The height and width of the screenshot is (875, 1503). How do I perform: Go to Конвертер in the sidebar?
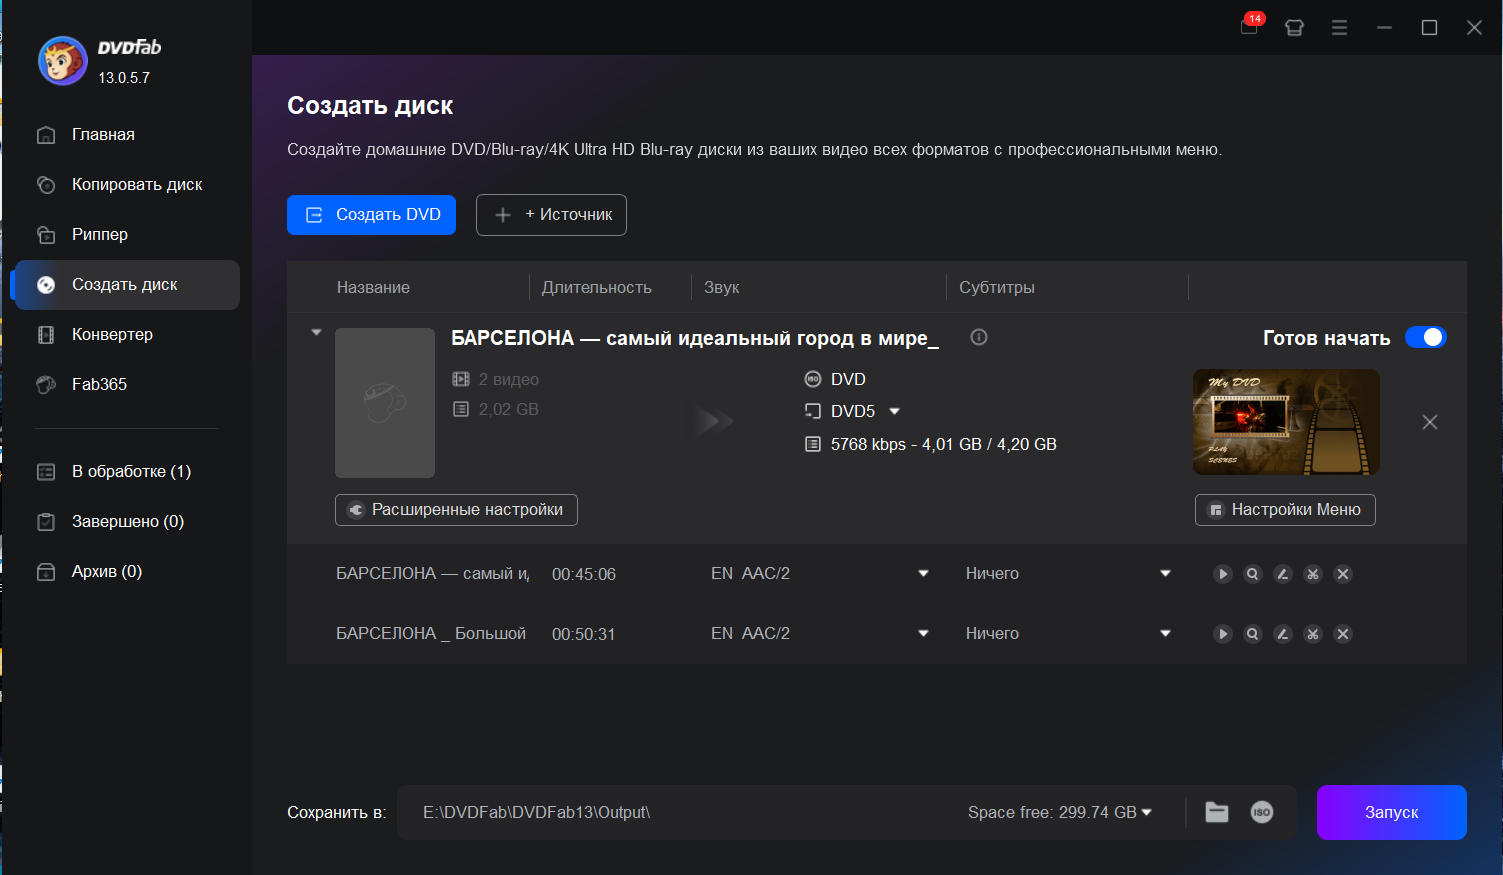(112, 334)
